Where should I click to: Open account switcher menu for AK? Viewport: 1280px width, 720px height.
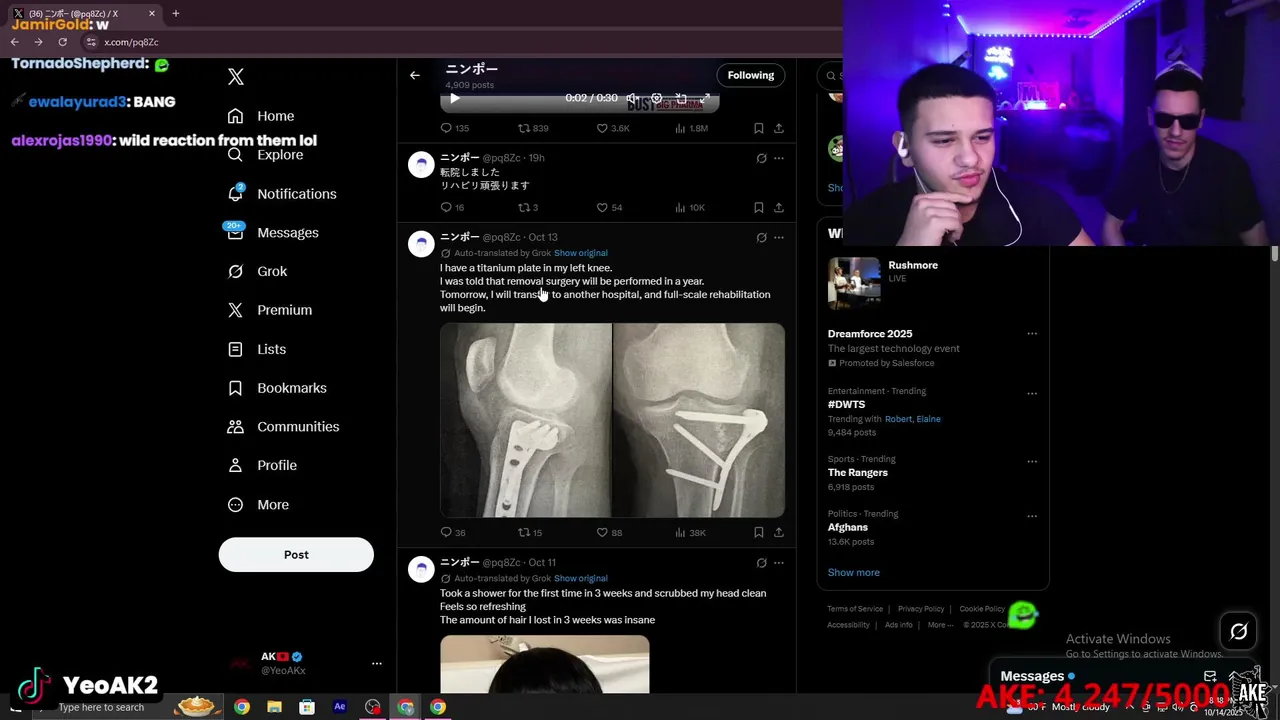coord(376,663)
